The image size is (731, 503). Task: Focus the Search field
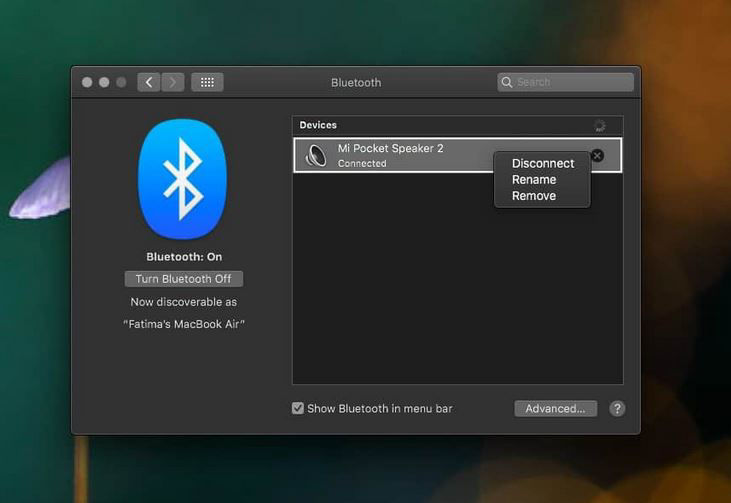(x=565, y=83)
